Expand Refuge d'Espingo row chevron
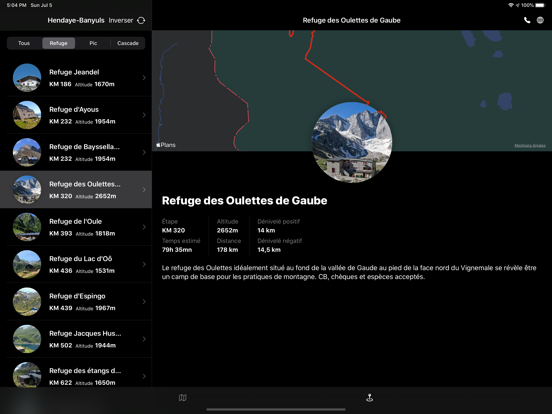The image size is (552, 414). 144,302
